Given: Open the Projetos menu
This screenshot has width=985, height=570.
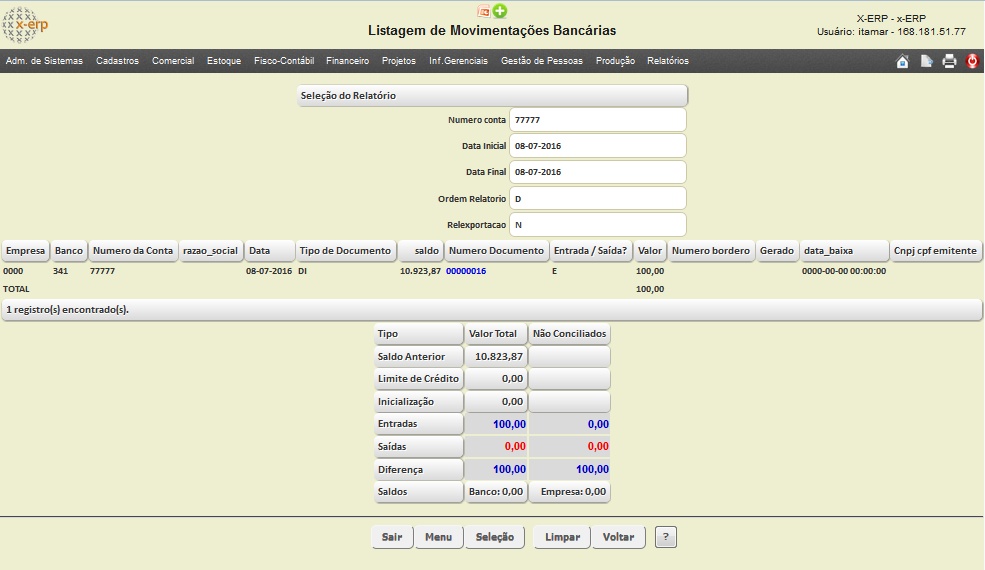Looking at the screenshot, I should click(x=398, y=61).
